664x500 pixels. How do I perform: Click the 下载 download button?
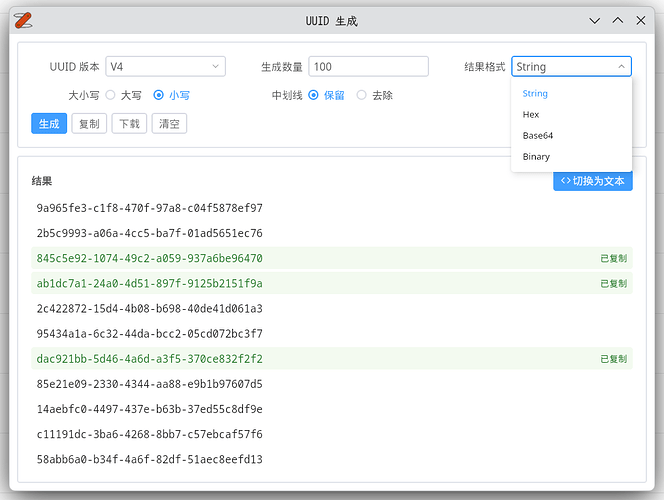coord(129,124)
